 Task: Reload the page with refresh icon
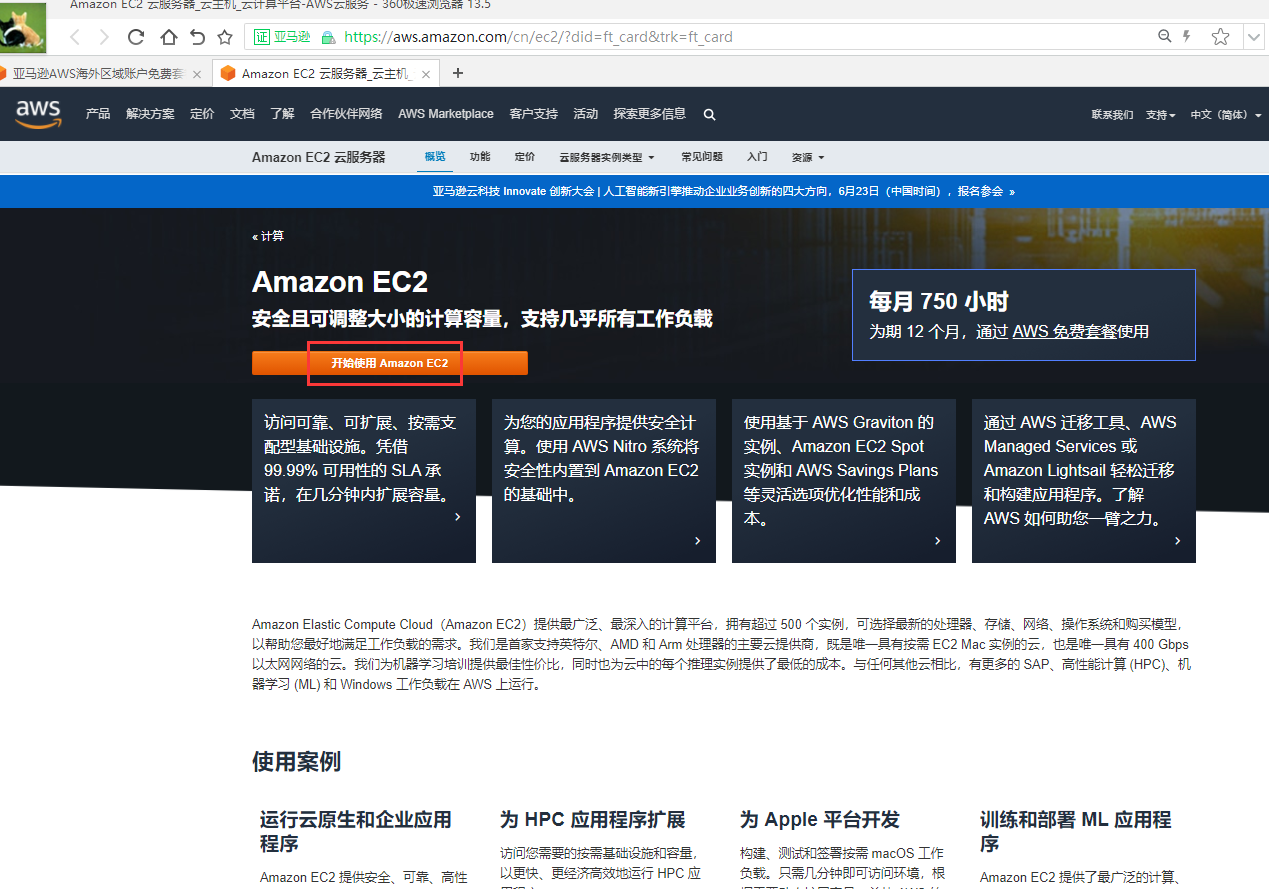pos(136,37)
